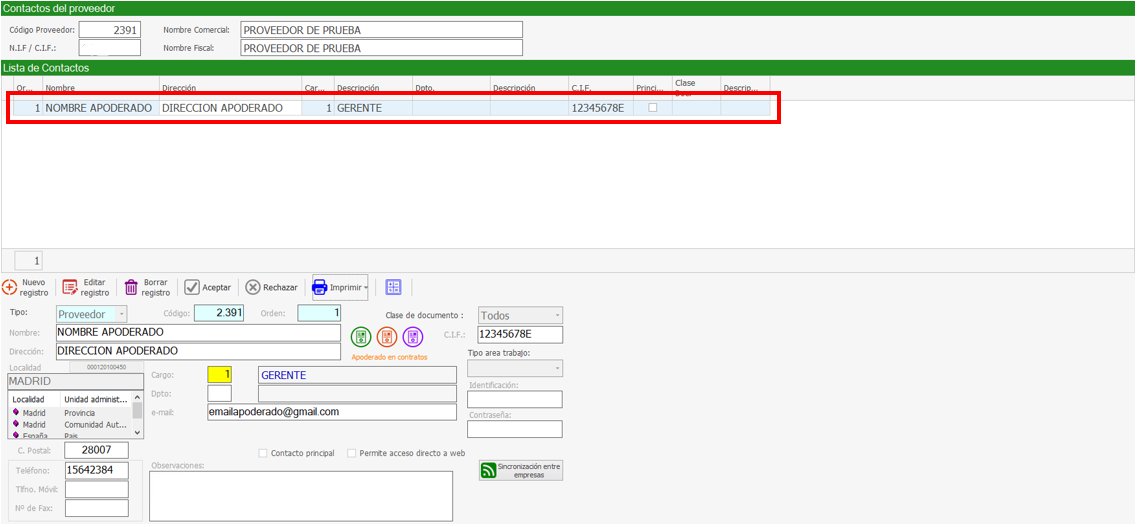Click the purple apoderado document icon
1140x527 pixels.
click(x=413, y=337)
